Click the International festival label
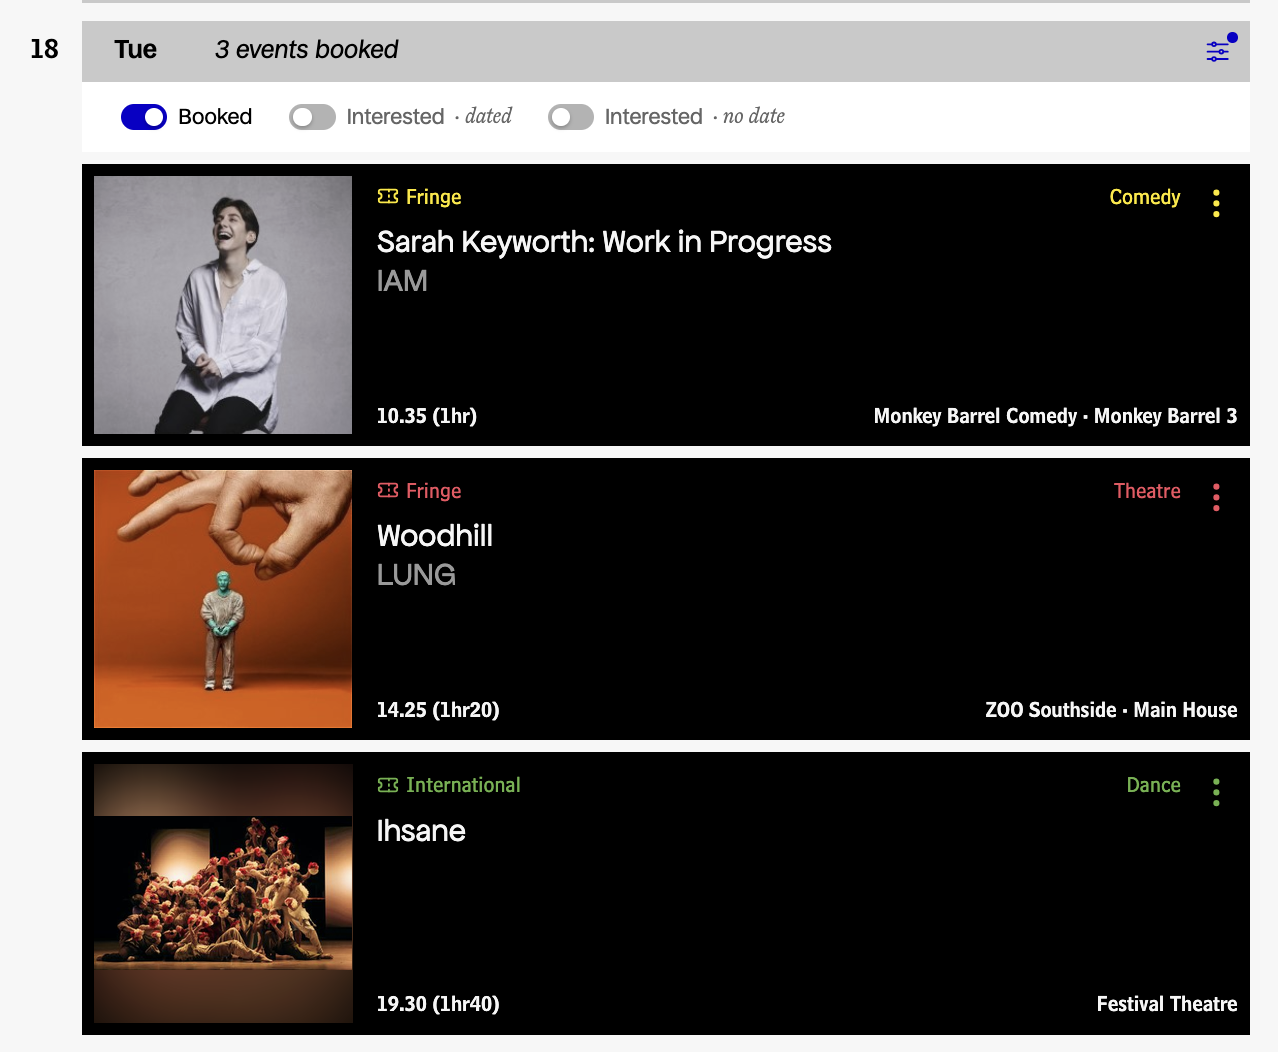The height and width of the screenshot is (1052, 1278). coord(463,785)
